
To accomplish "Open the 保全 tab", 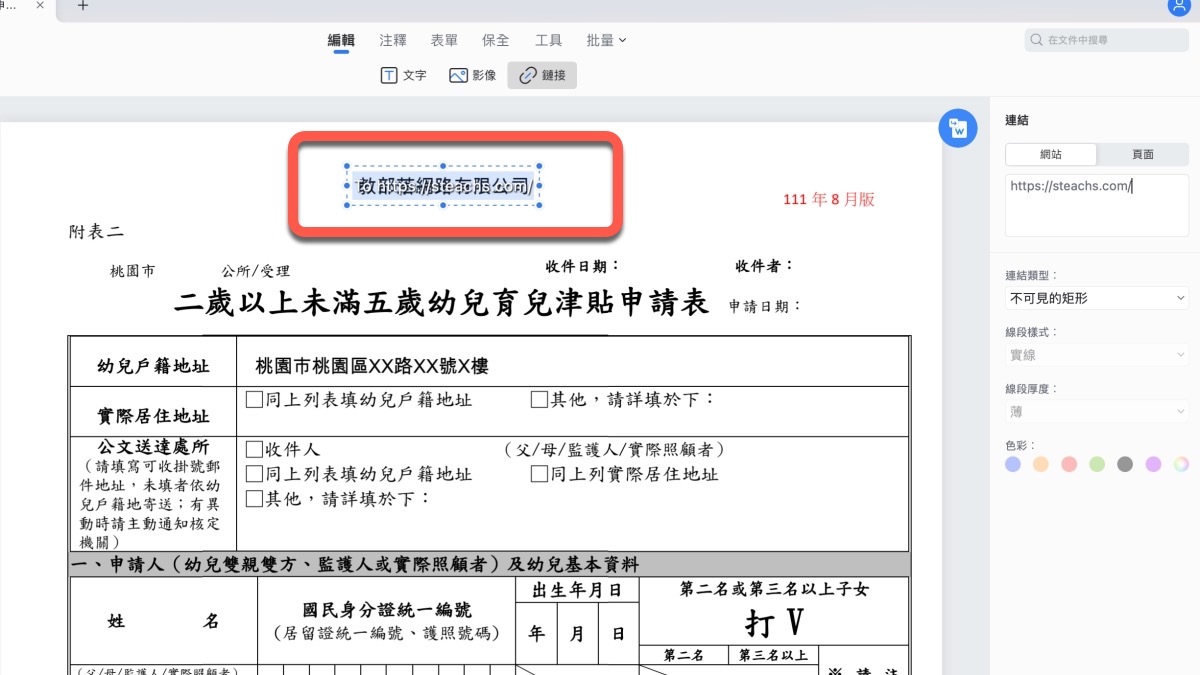I will tap(496, 40).
